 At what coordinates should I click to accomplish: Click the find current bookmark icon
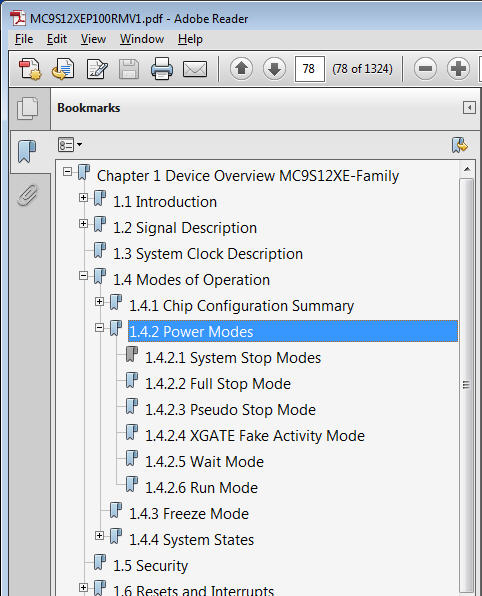point(460,145)
